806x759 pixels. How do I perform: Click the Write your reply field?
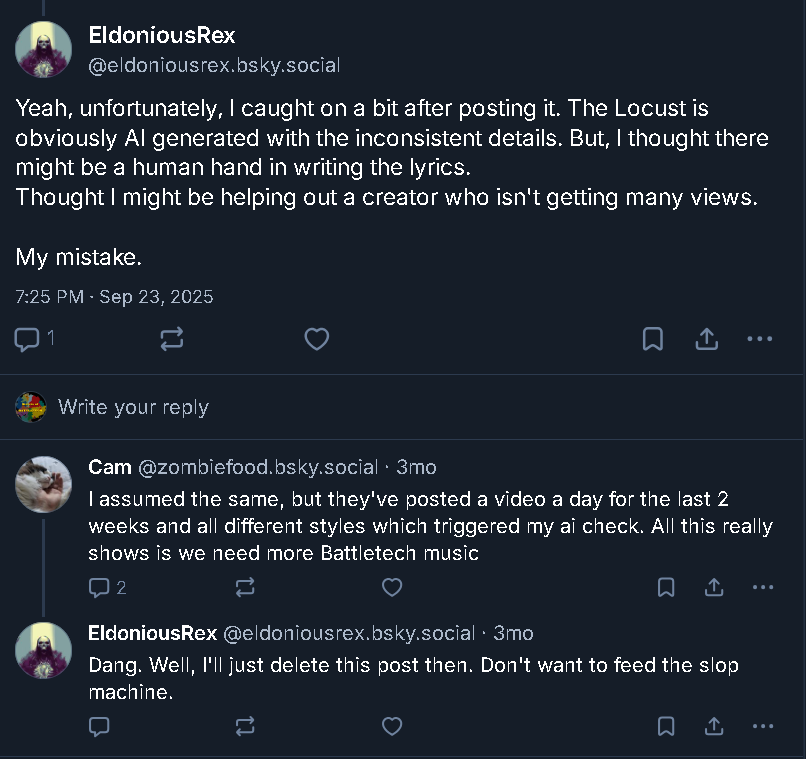133,407
